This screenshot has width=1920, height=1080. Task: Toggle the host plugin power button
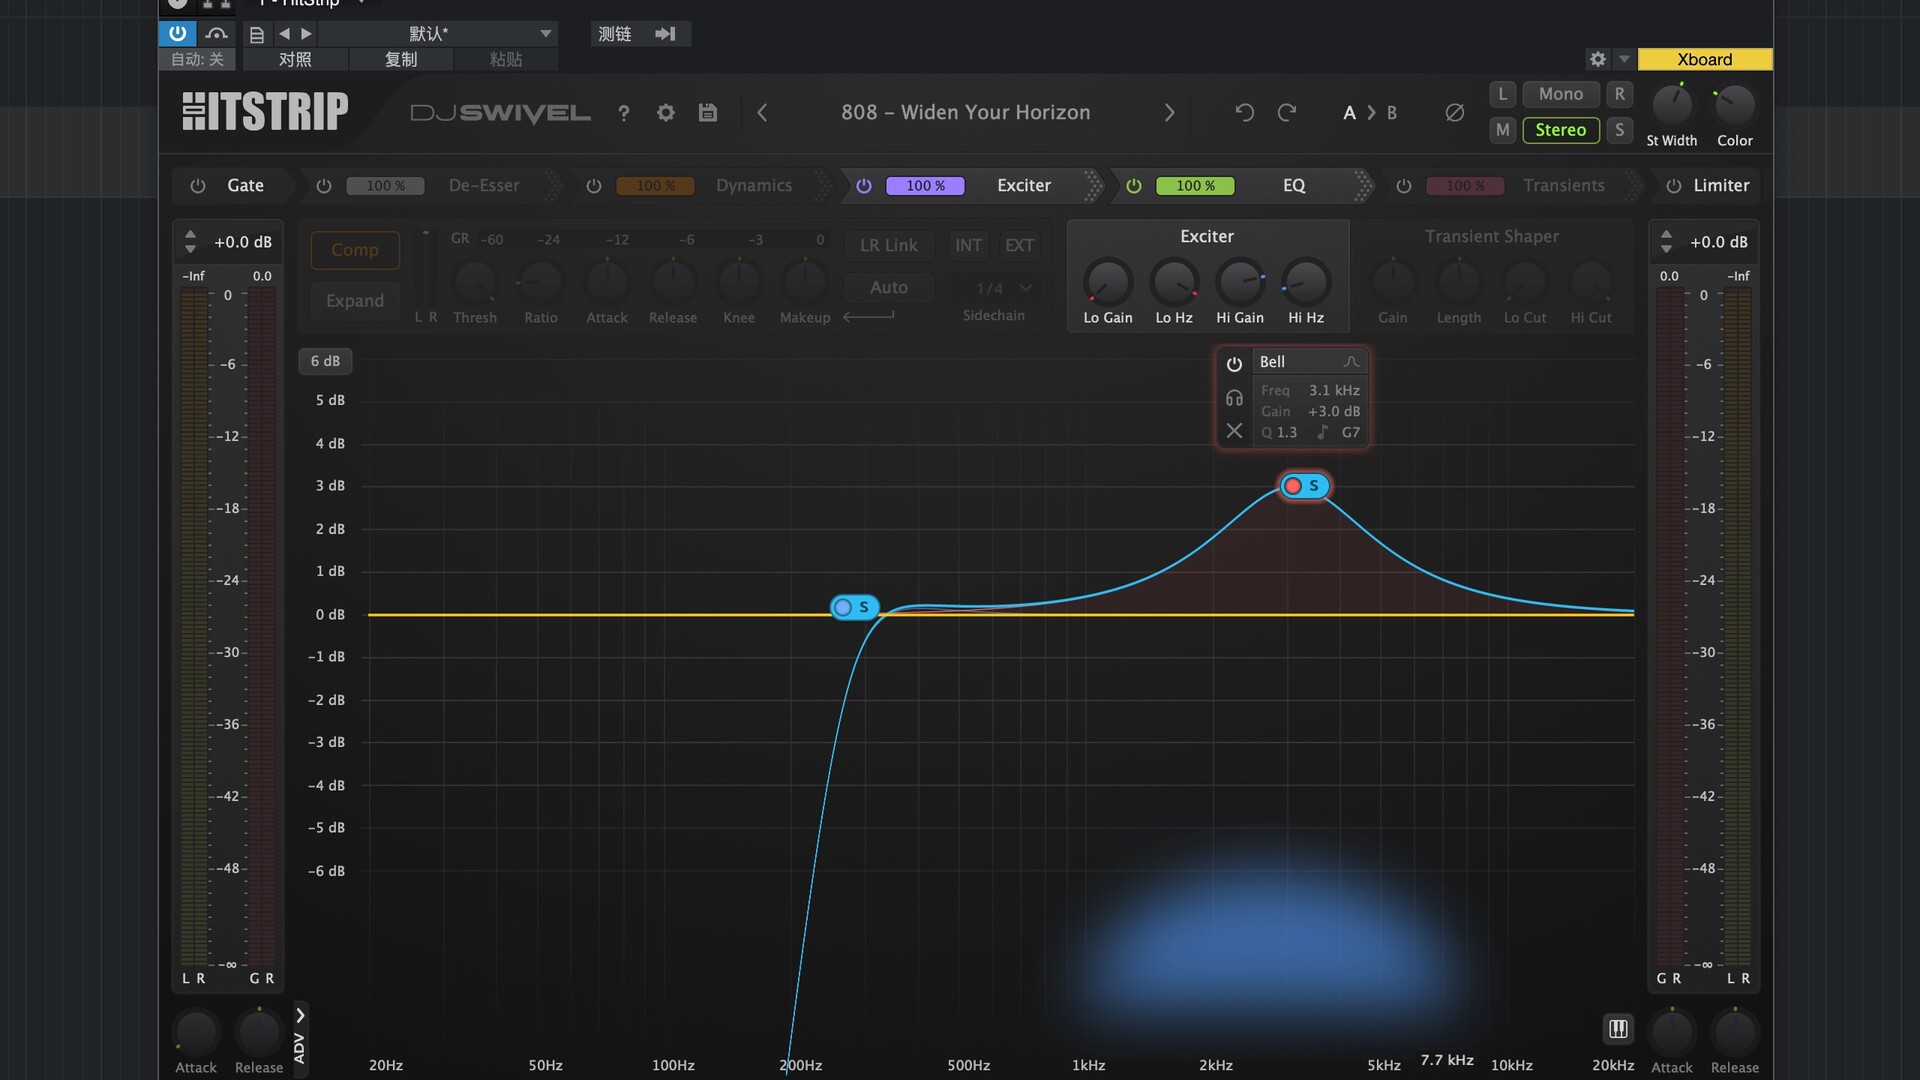pyautogui.click(x=177, y=33)
